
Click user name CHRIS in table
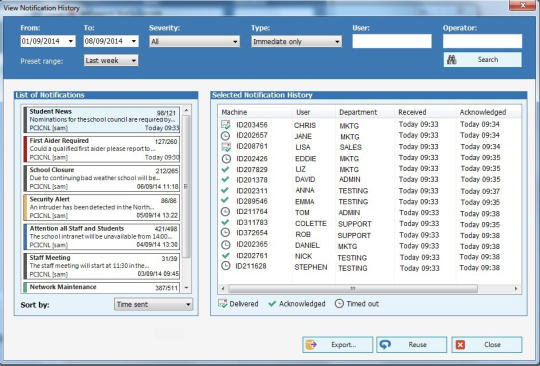(305, 125)
